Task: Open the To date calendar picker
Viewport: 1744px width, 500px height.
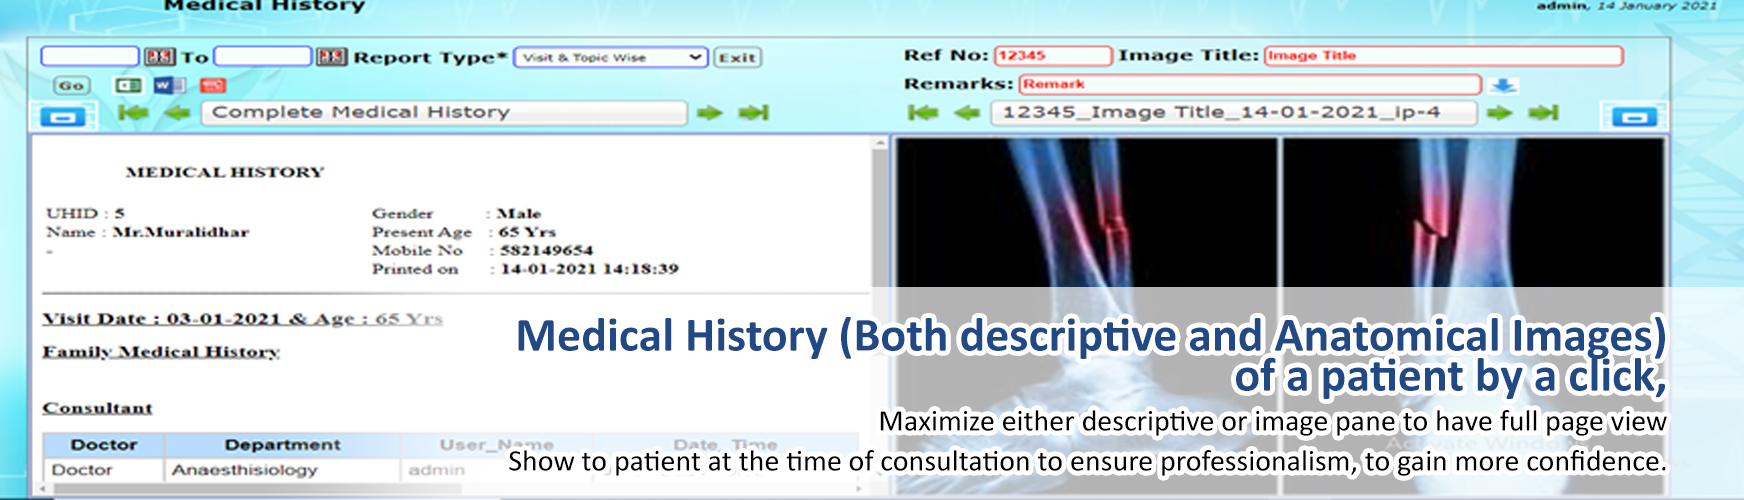Action: pyautogui.click(x=332, y=57)
